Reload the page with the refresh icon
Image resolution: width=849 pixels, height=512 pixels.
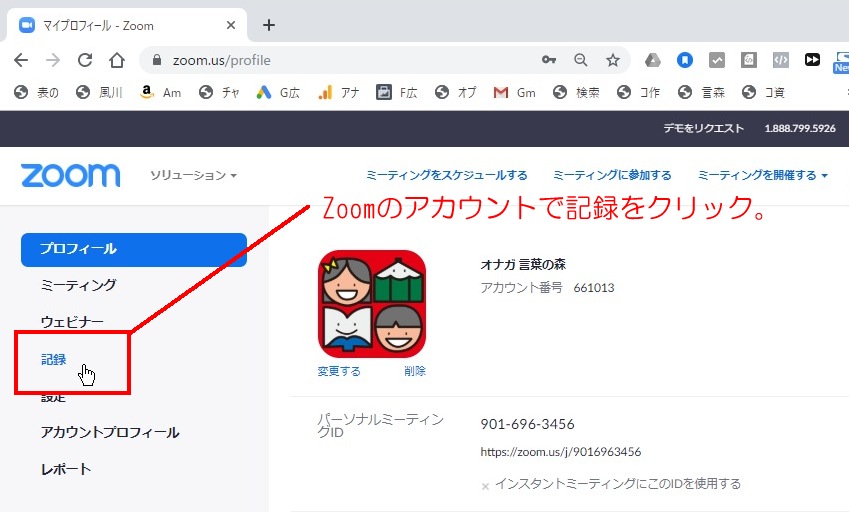(85, 60)
